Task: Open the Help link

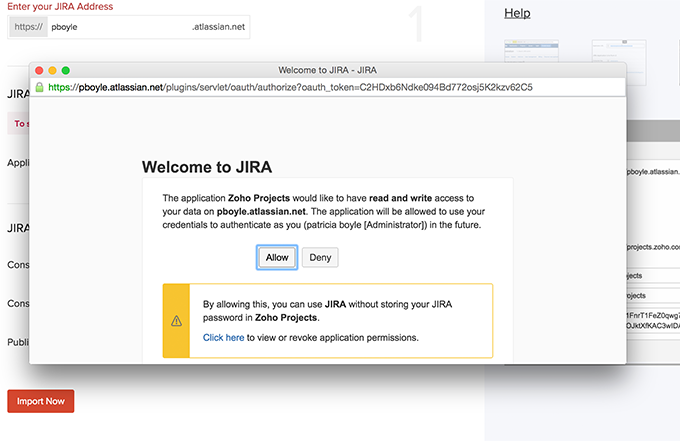Action: tap(517, 13)
